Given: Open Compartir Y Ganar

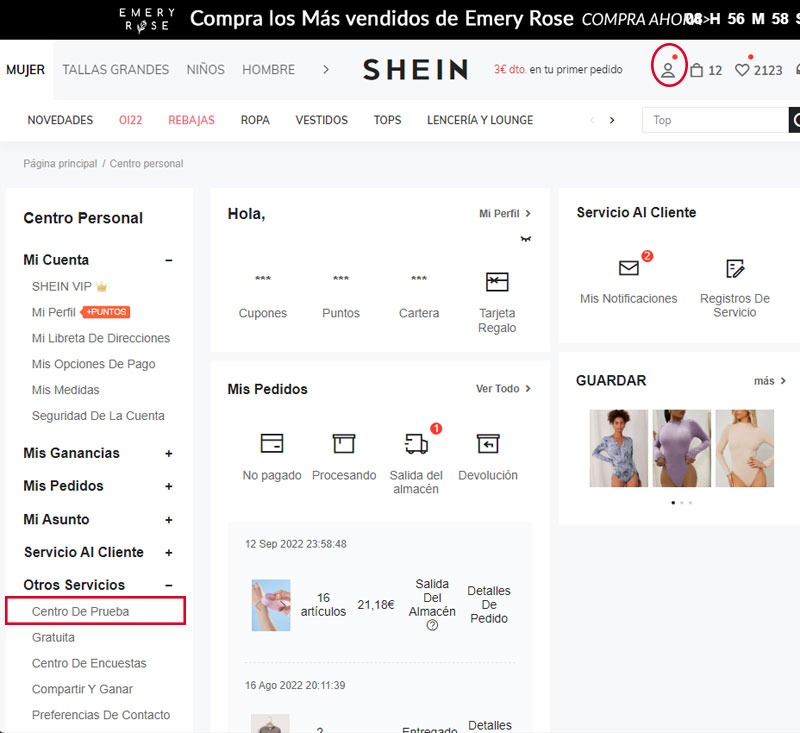Looking at the screenshot, I should (x=82, y=689).
